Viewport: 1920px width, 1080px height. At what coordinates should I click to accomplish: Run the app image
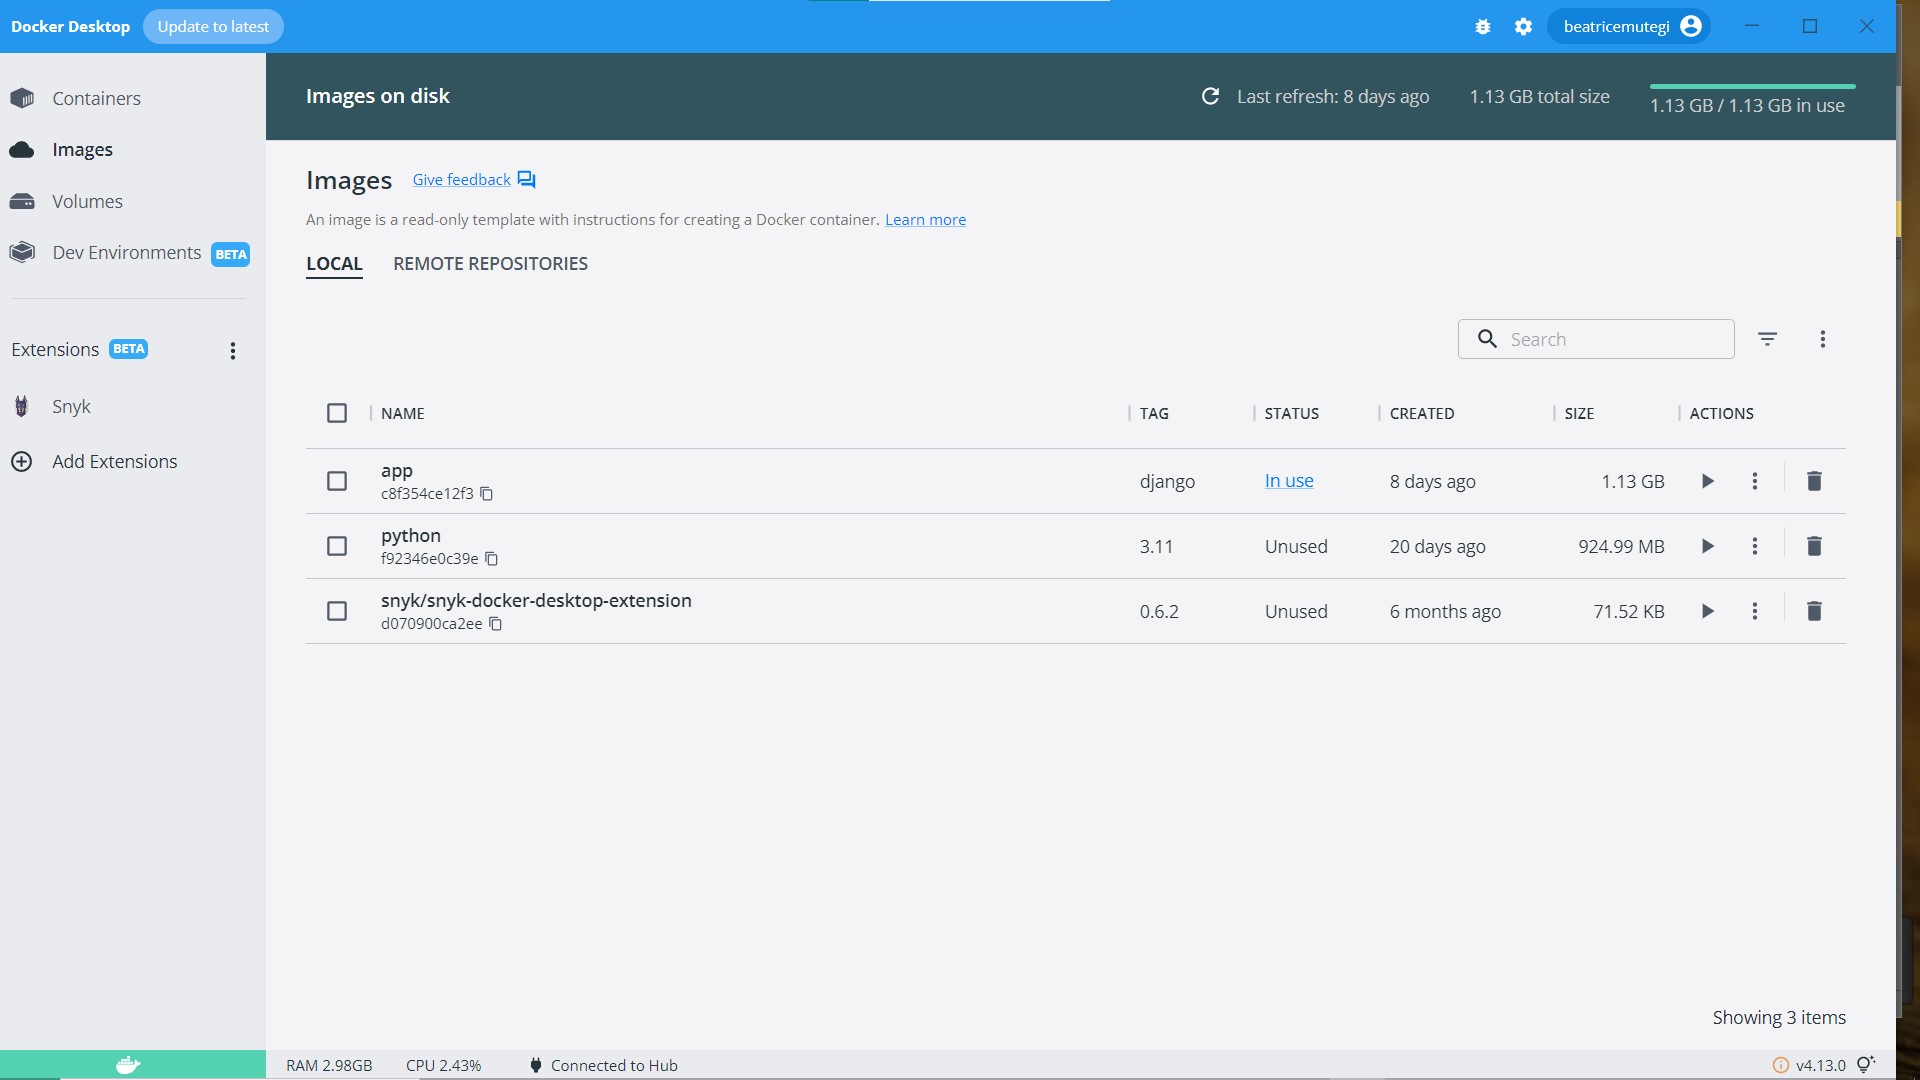coord(1708,481)
